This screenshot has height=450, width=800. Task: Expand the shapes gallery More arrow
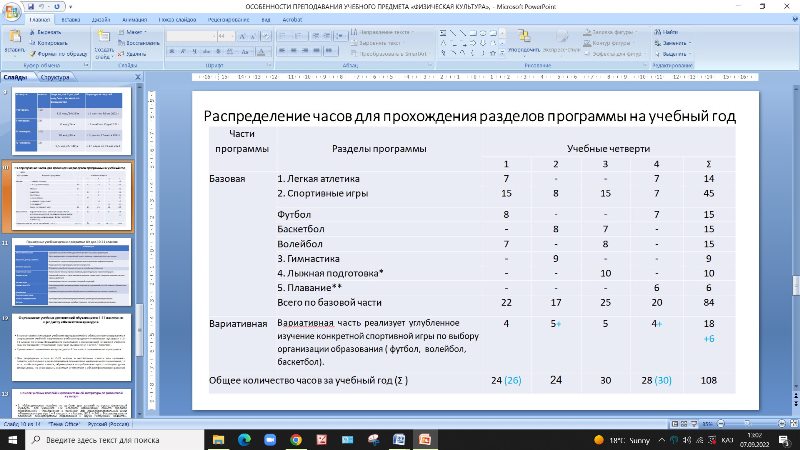click(503, 52)
